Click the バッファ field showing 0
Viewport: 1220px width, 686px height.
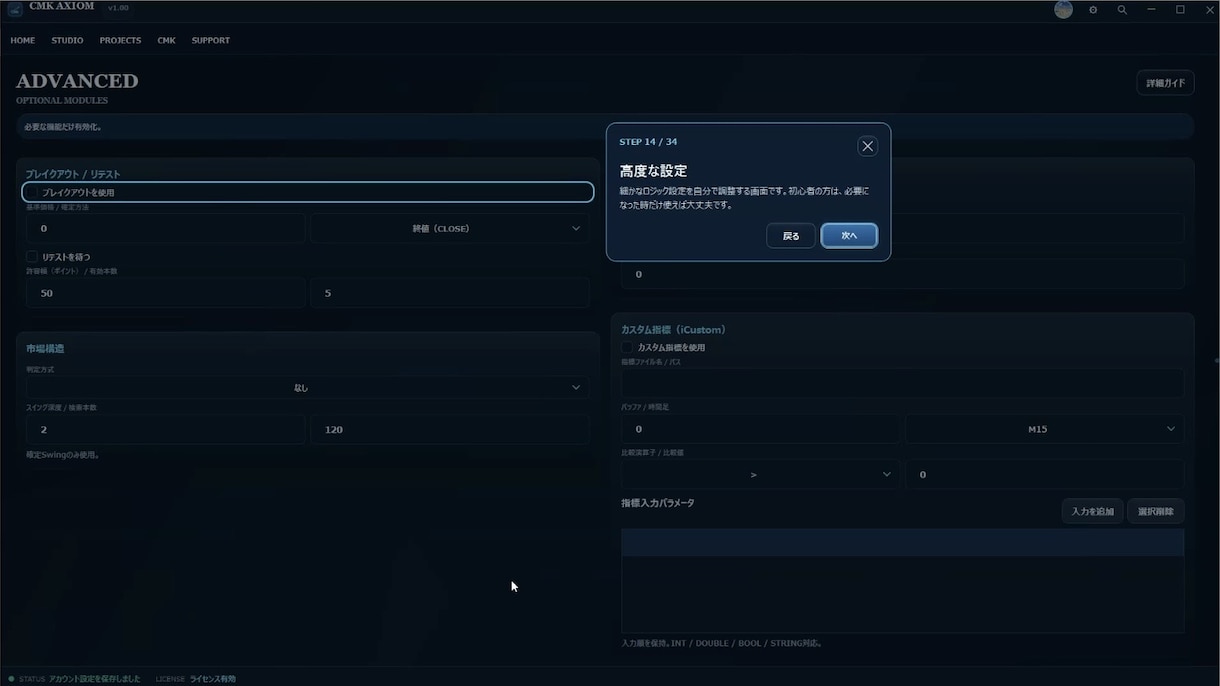pyautogui.click(x=760, y=429)
